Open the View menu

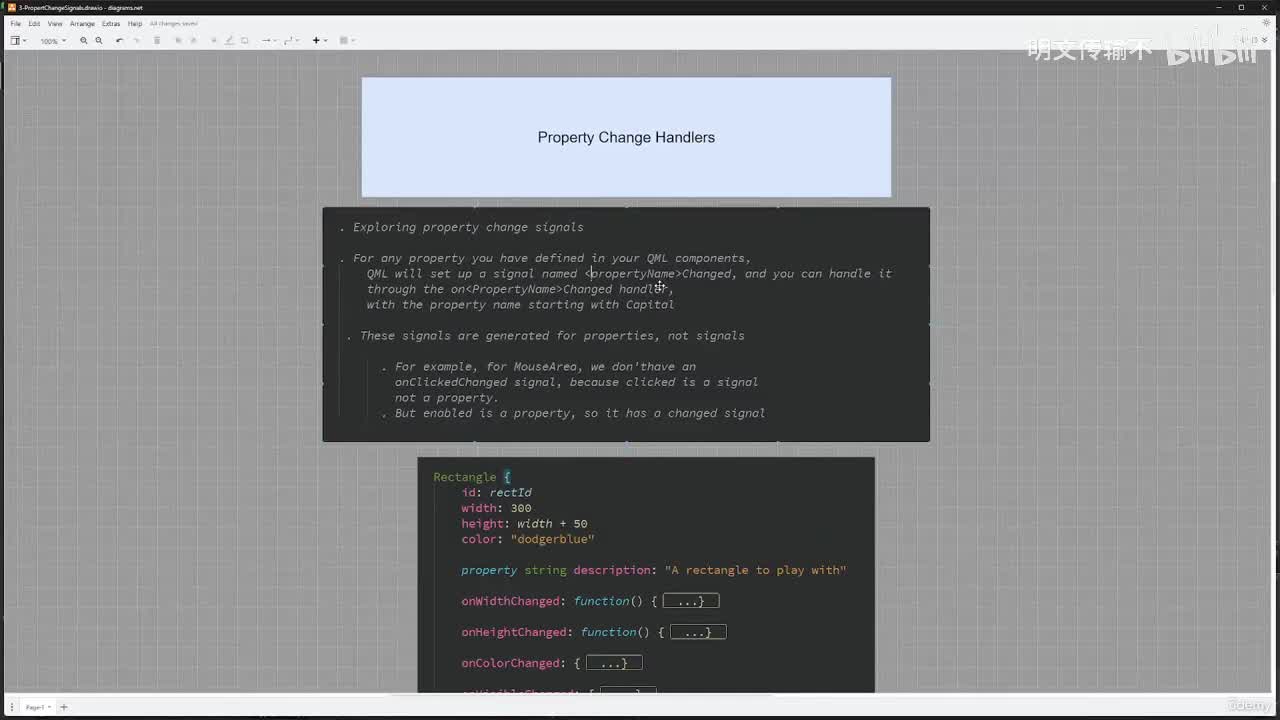pos(55,23)
